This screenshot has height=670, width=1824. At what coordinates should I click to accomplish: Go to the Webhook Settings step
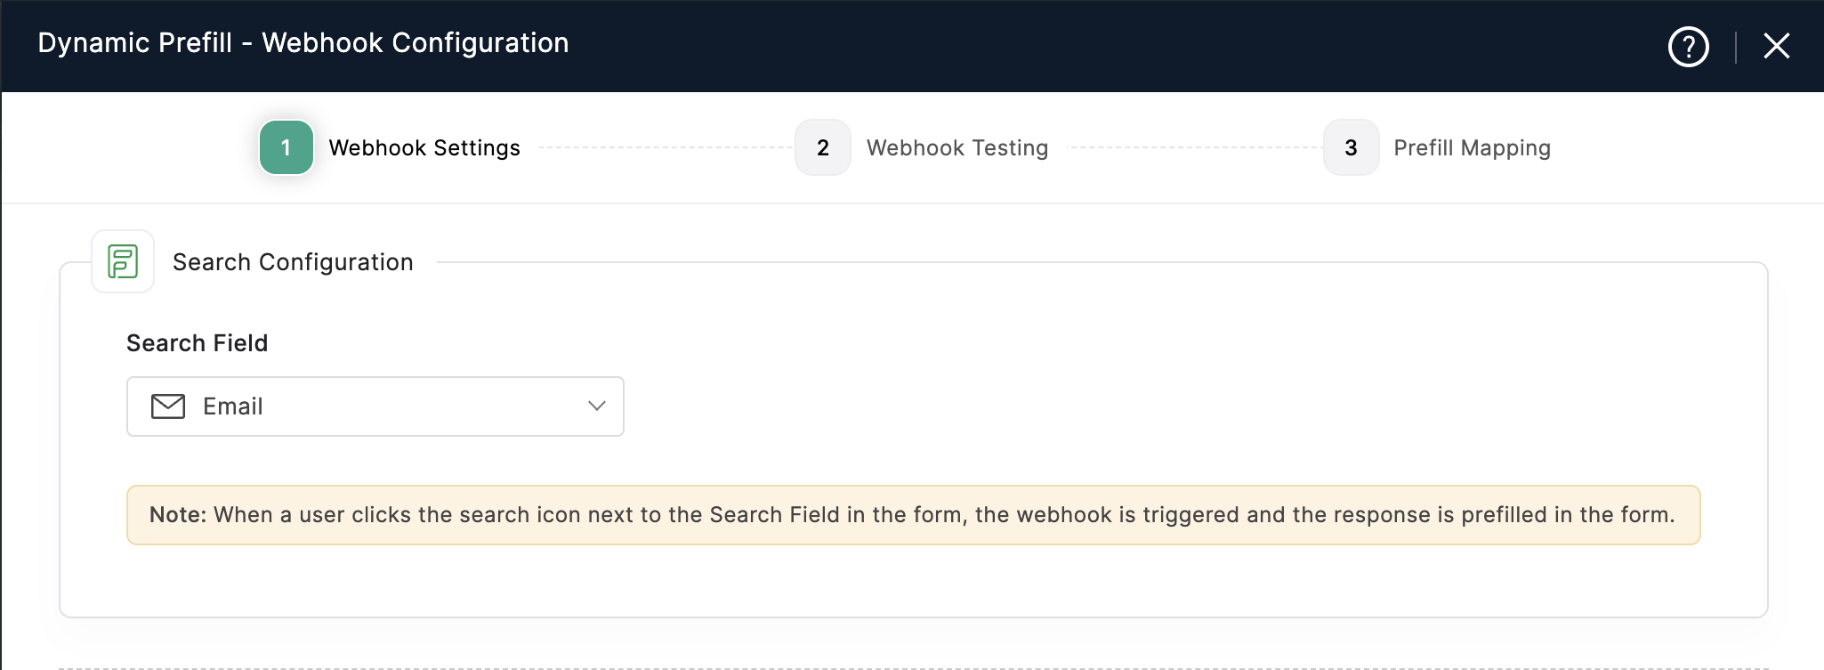coord(424,148)
